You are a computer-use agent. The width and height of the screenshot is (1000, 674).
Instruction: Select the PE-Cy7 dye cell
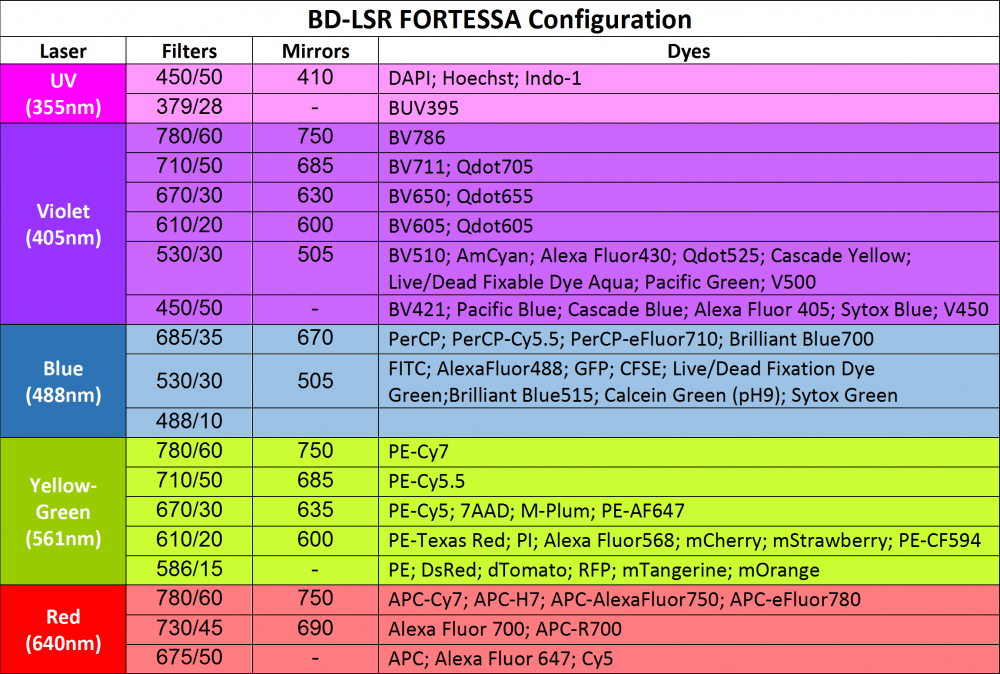(689, 452)
